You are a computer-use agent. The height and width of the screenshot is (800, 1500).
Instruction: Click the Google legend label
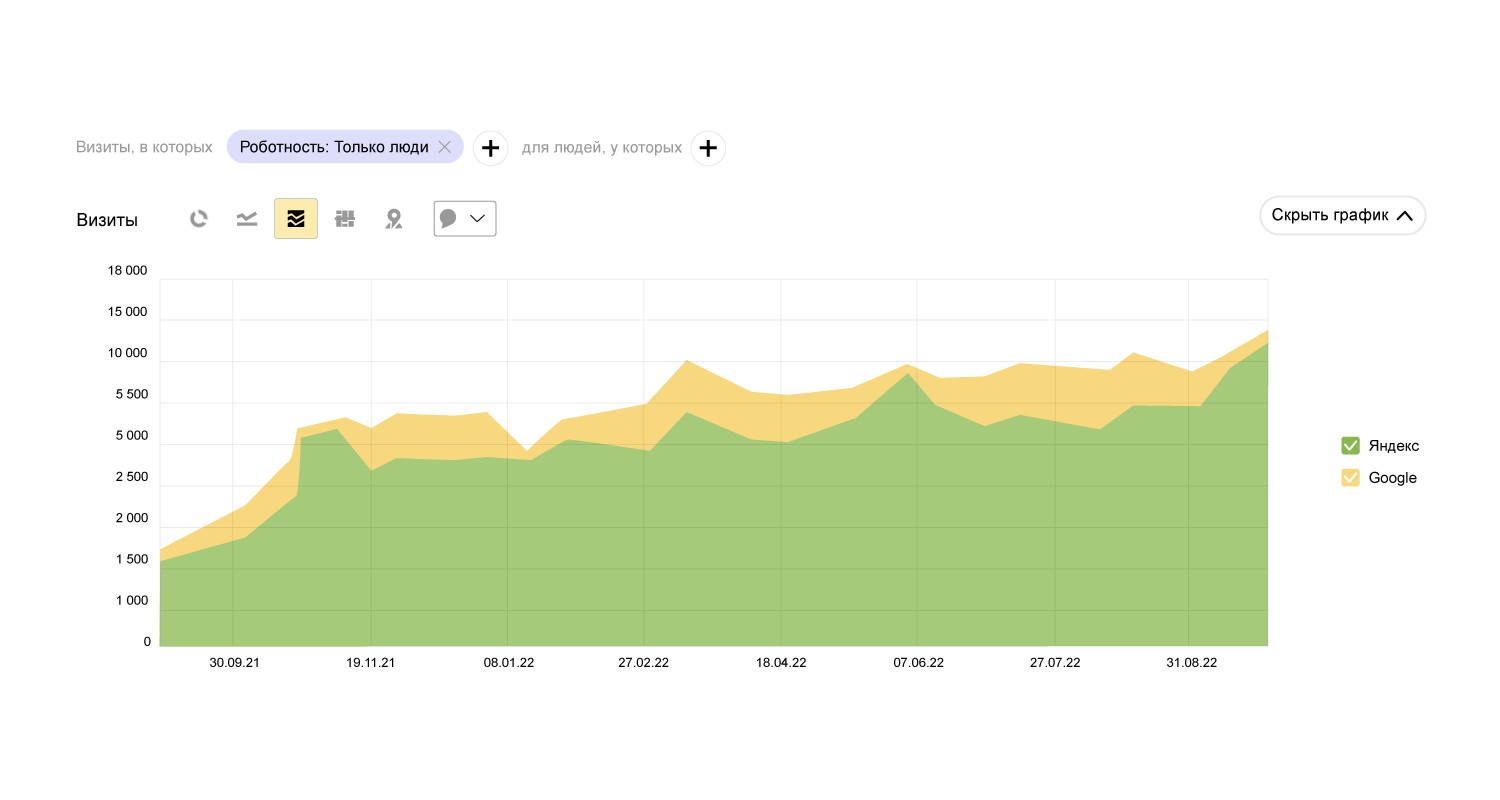click(x=1392, y=478)
